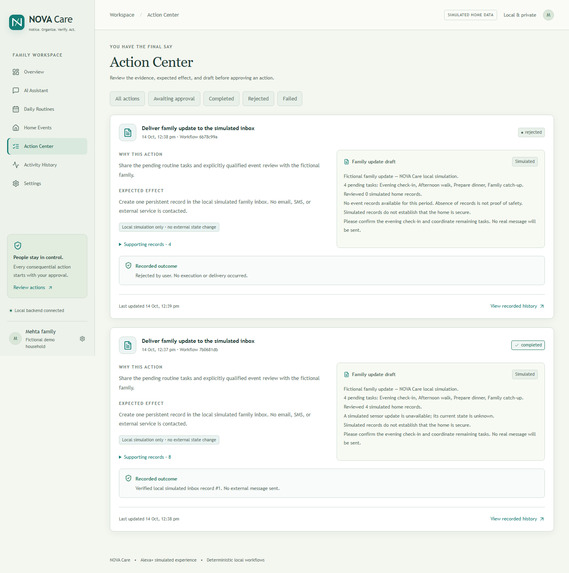
Task: Click Action Center breadcrumb
Action: pos(163,15)
